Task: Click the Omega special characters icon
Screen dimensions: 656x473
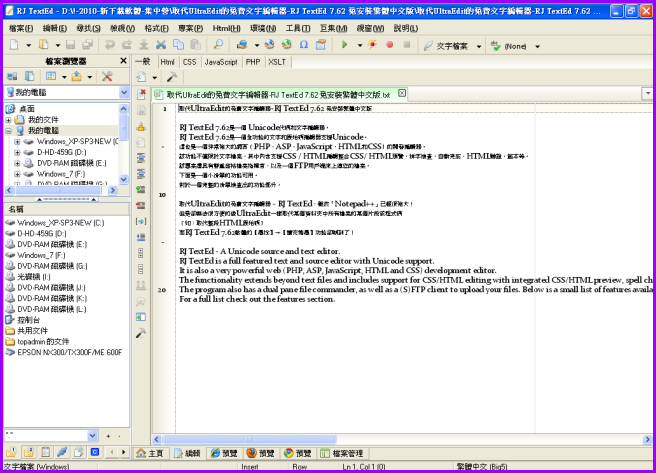Action: (304, 46)
